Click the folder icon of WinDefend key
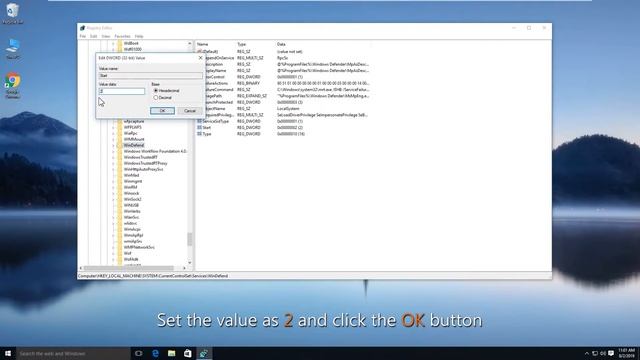The width and height of the screenshot is (640, 360). [x=120, y=145]
